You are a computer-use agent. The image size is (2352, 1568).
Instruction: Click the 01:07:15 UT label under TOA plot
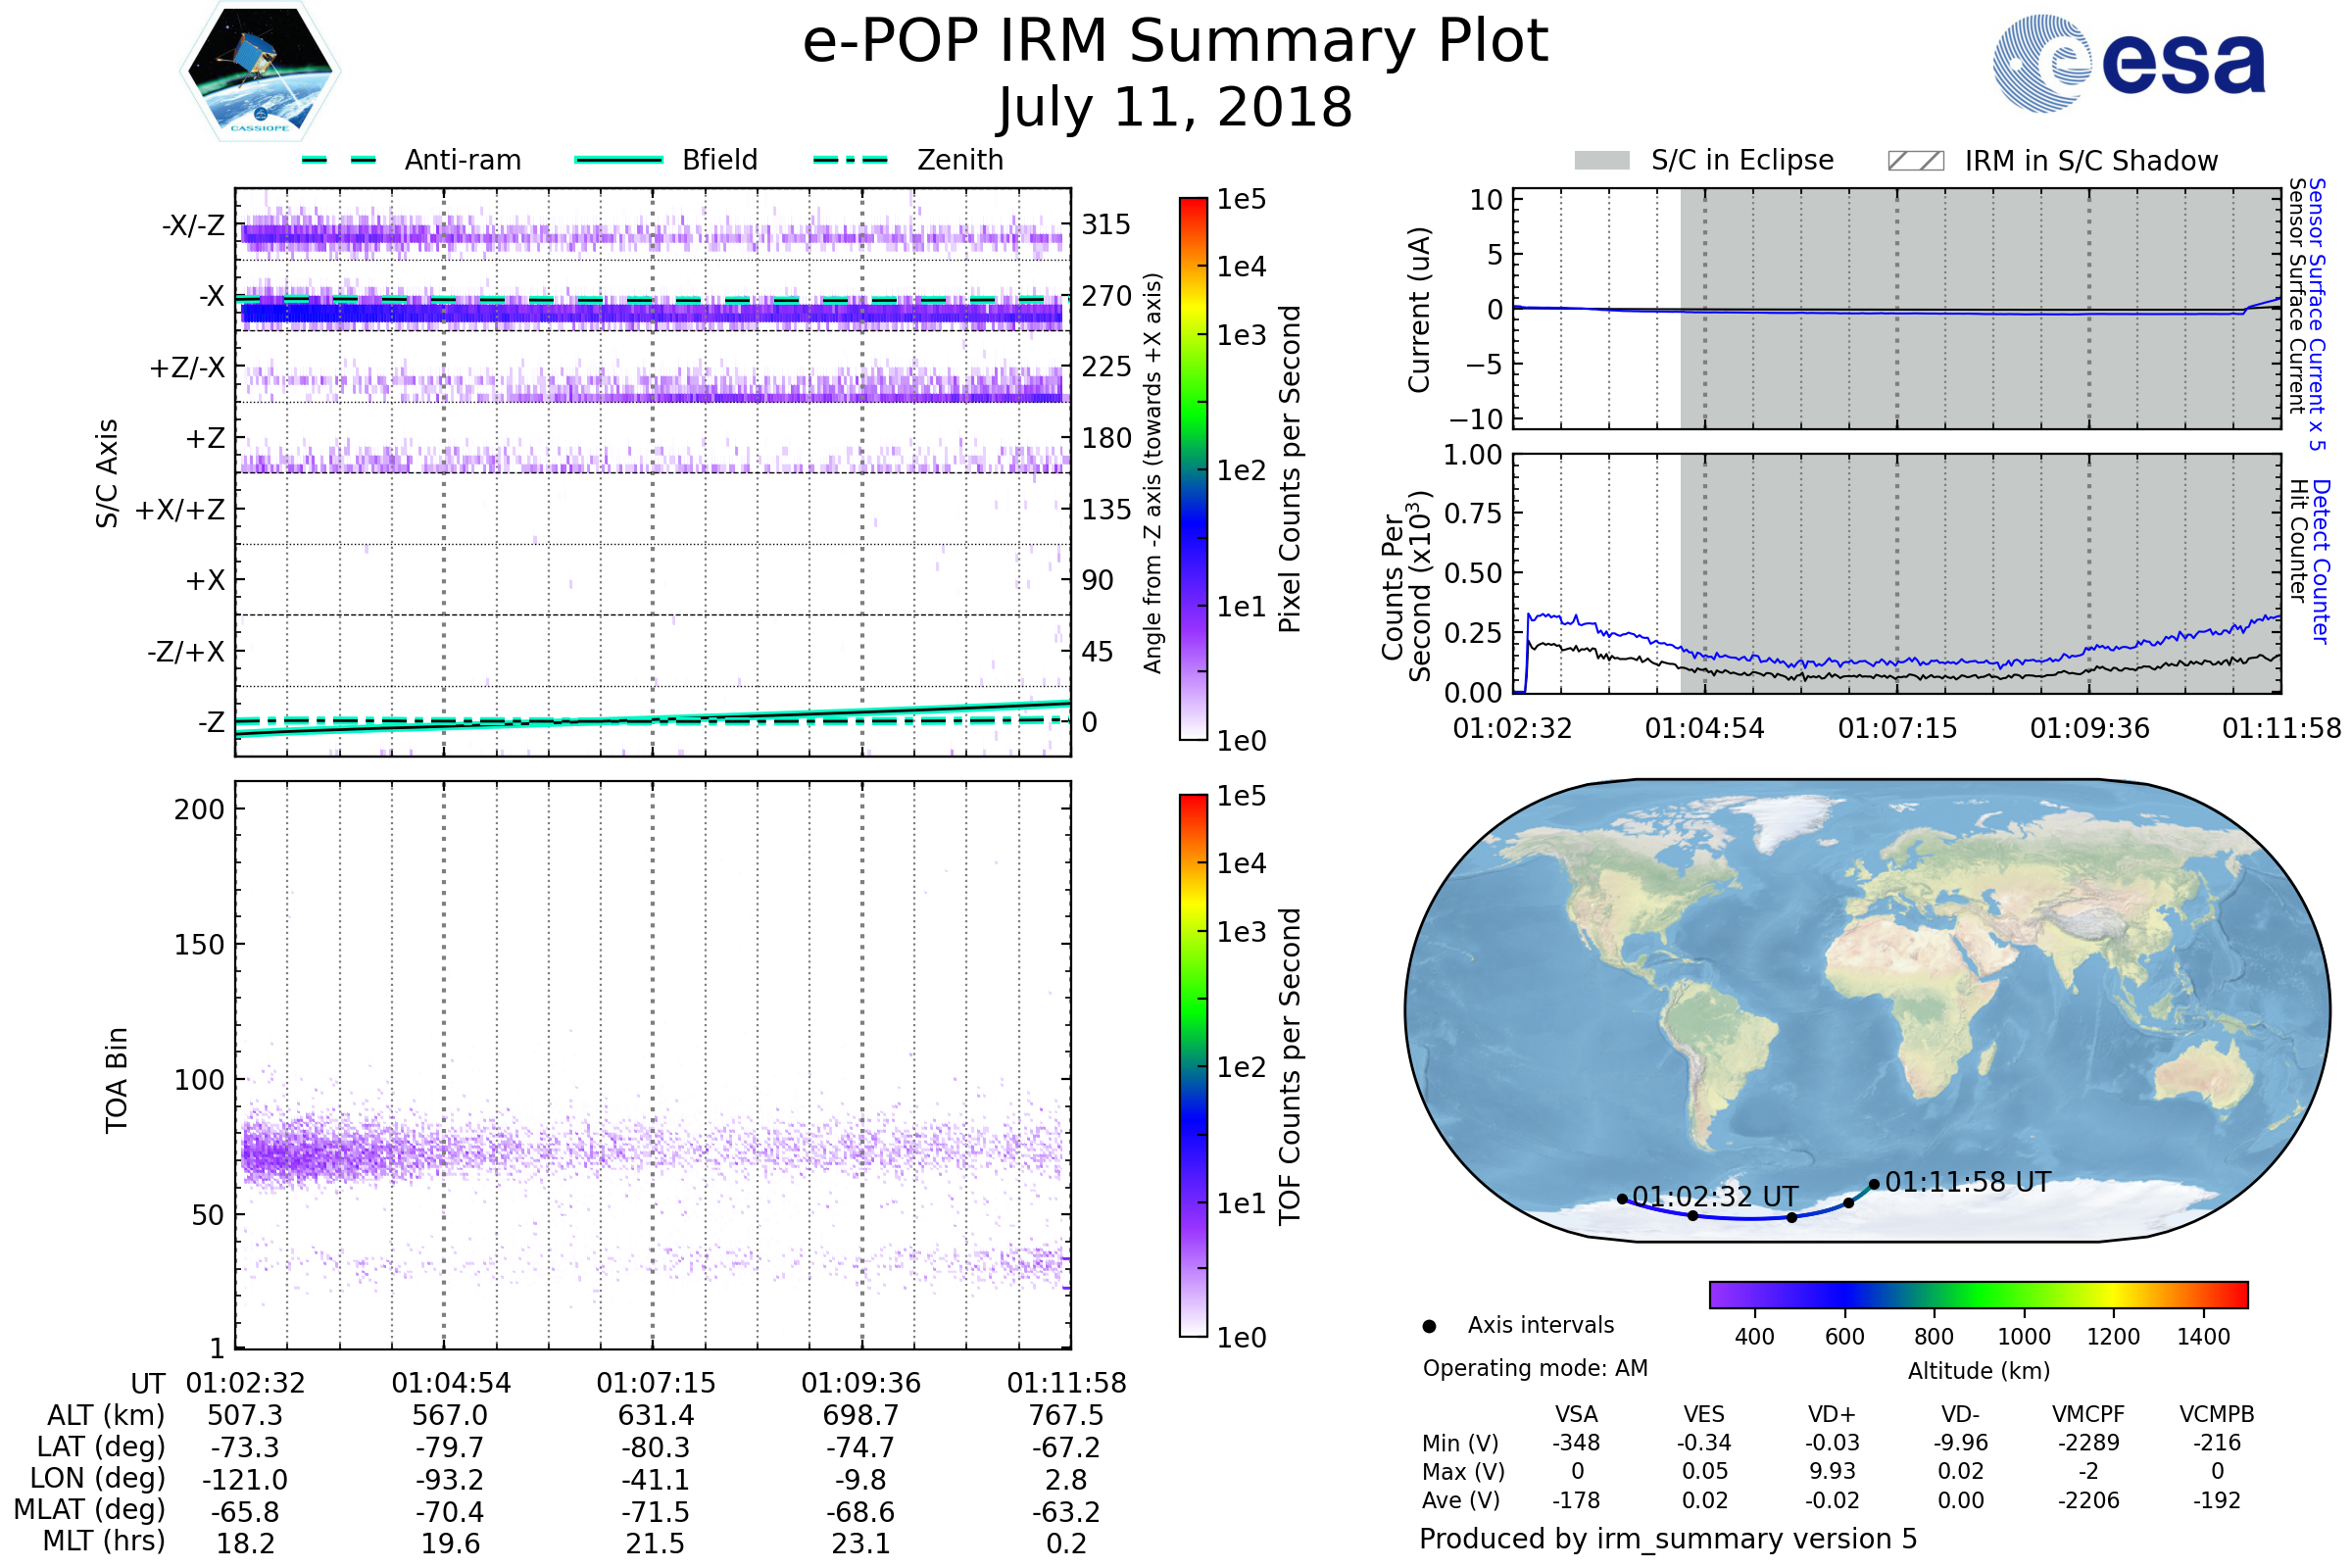tap(655, 1383)
